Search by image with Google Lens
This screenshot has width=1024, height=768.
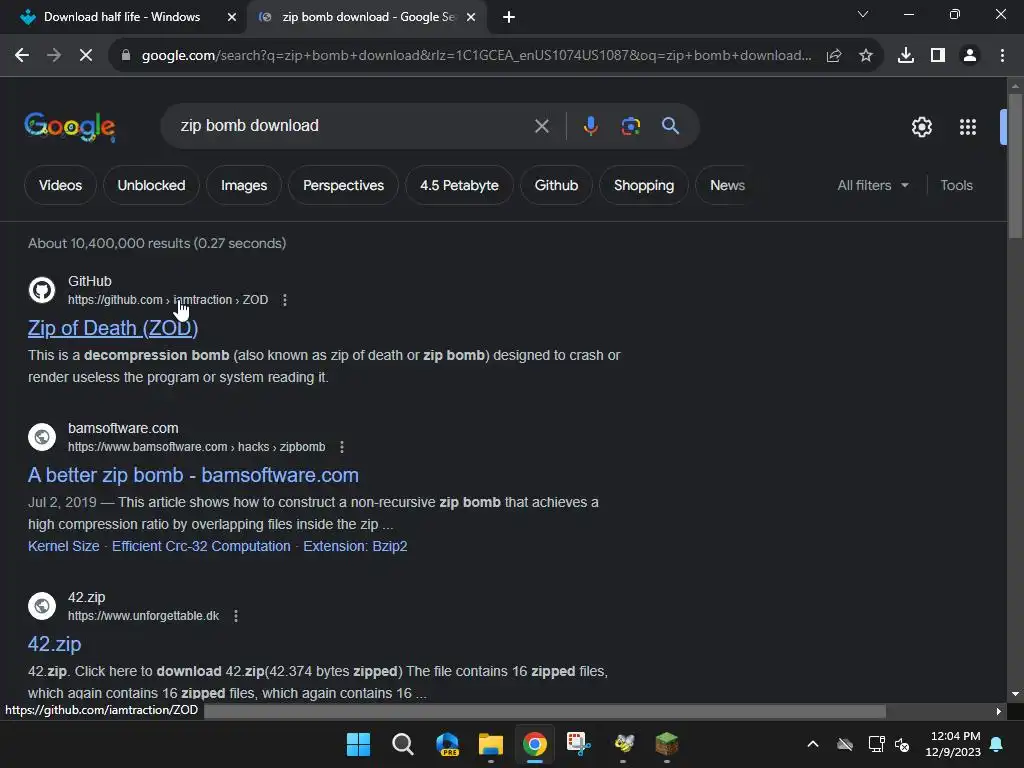point(631,126)
